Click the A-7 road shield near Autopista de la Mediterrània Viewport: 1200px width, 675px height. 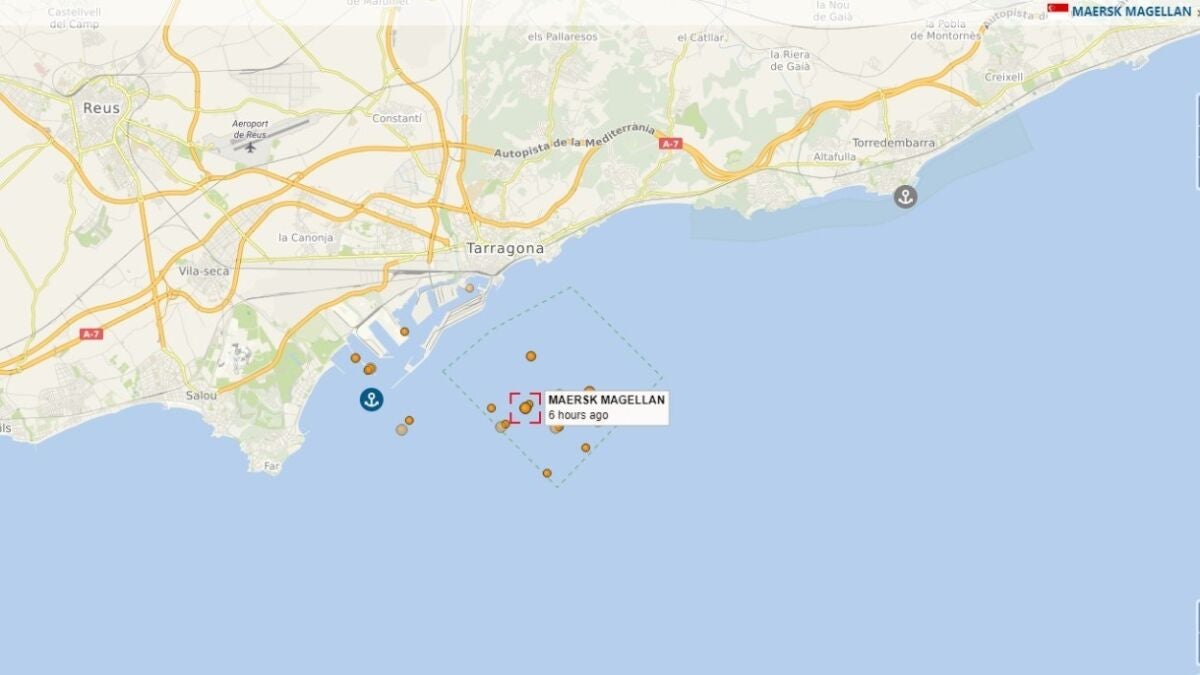(x=670, y=144)
